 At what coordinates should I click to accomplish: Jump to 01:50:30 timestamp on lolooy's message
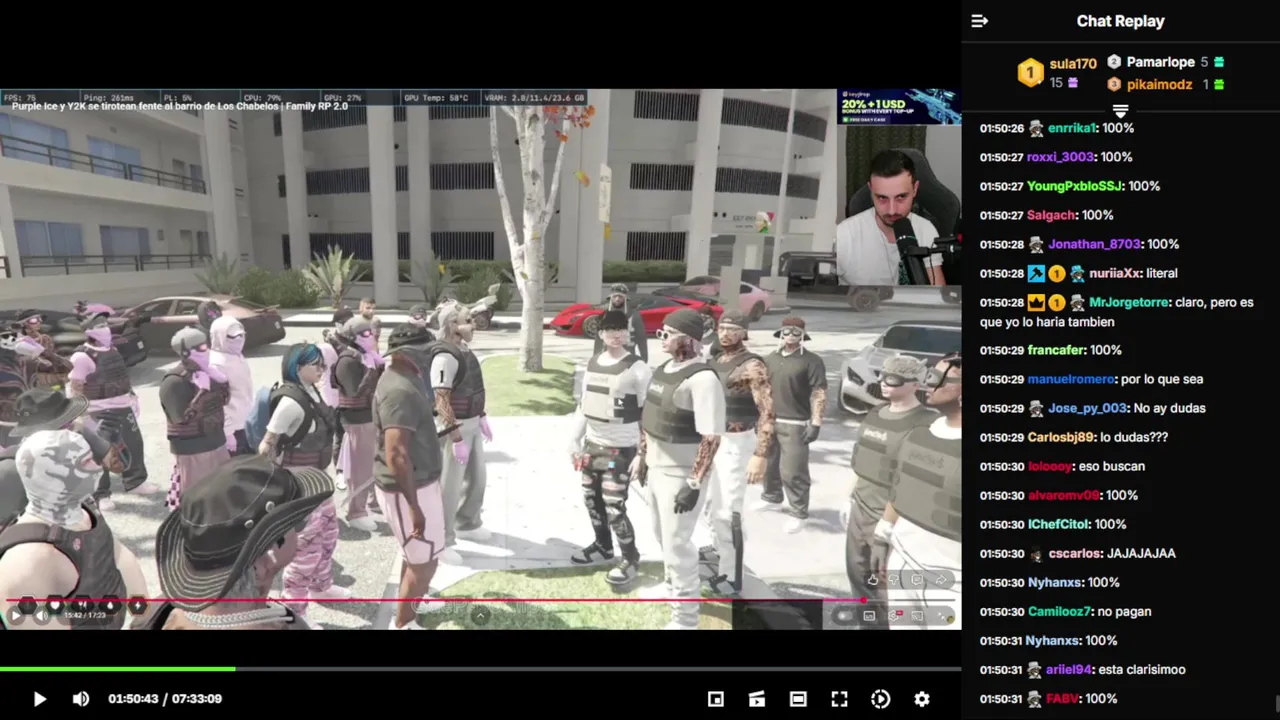[1001, 466]
